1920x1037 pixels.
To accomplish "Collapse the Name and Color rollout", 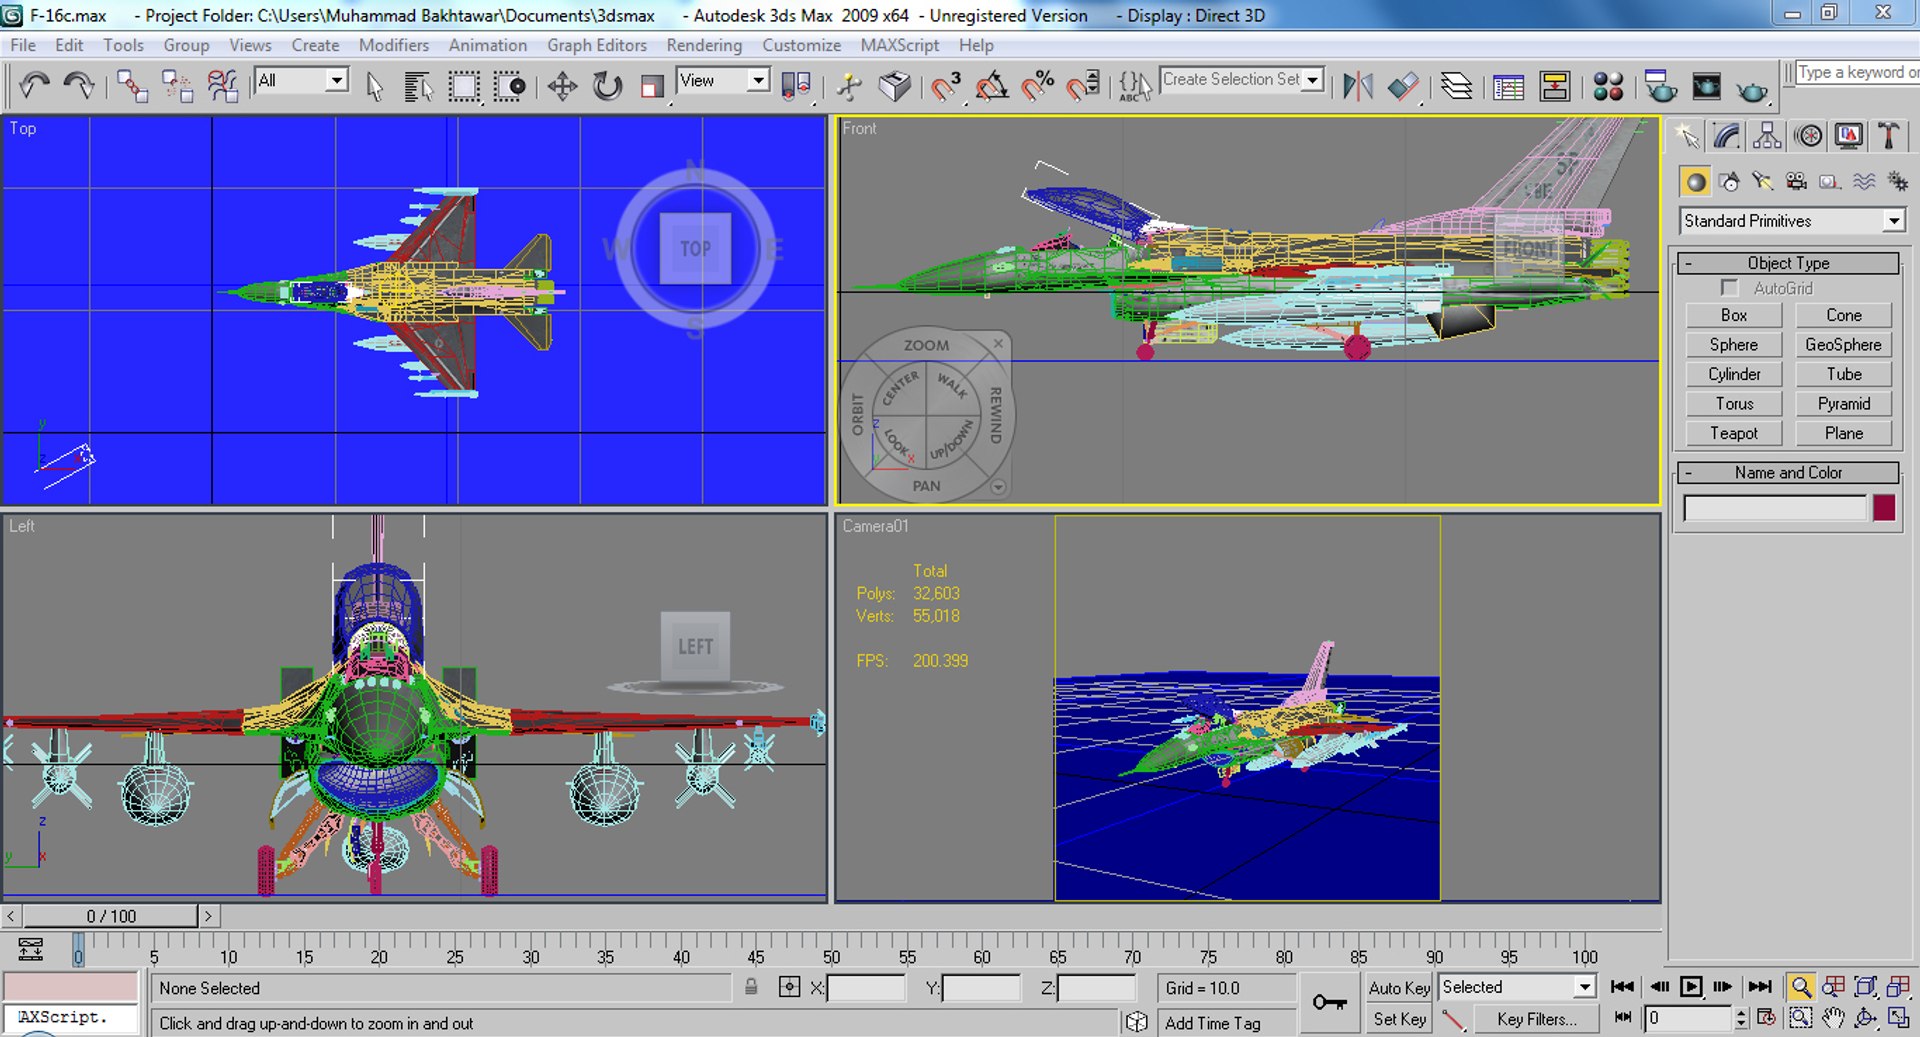I will [x=1788, y=473].
